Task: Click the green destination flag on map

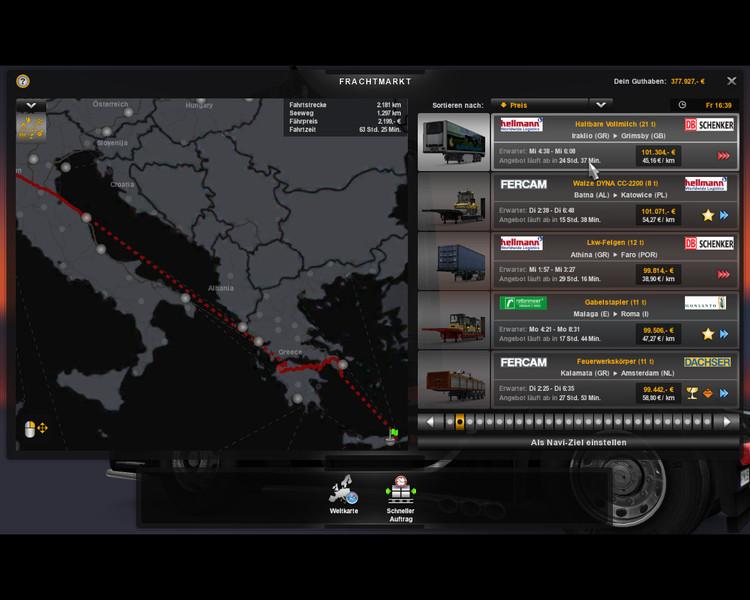Action: click(393, 433)
